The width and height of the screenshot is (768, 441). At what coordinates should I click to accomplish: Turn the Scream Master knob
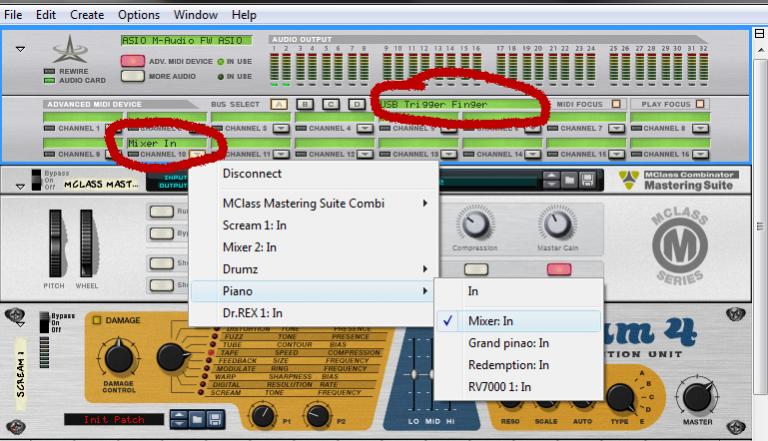coord(697,396)
